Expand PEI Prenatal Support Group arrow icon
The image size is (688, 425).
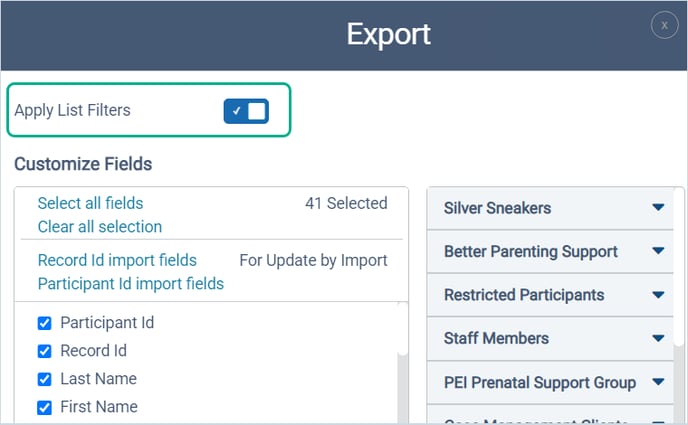pyautogui.click(x=658, y=382)
